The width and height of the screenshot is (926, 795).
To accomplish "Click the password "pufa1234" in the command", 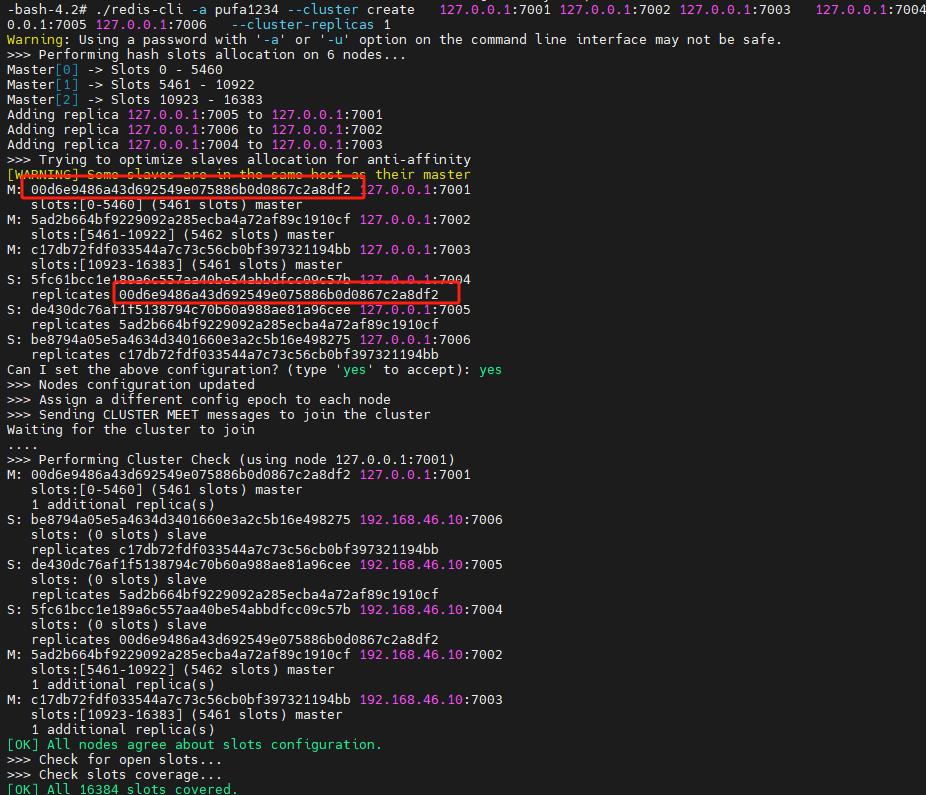I will 247,9.
